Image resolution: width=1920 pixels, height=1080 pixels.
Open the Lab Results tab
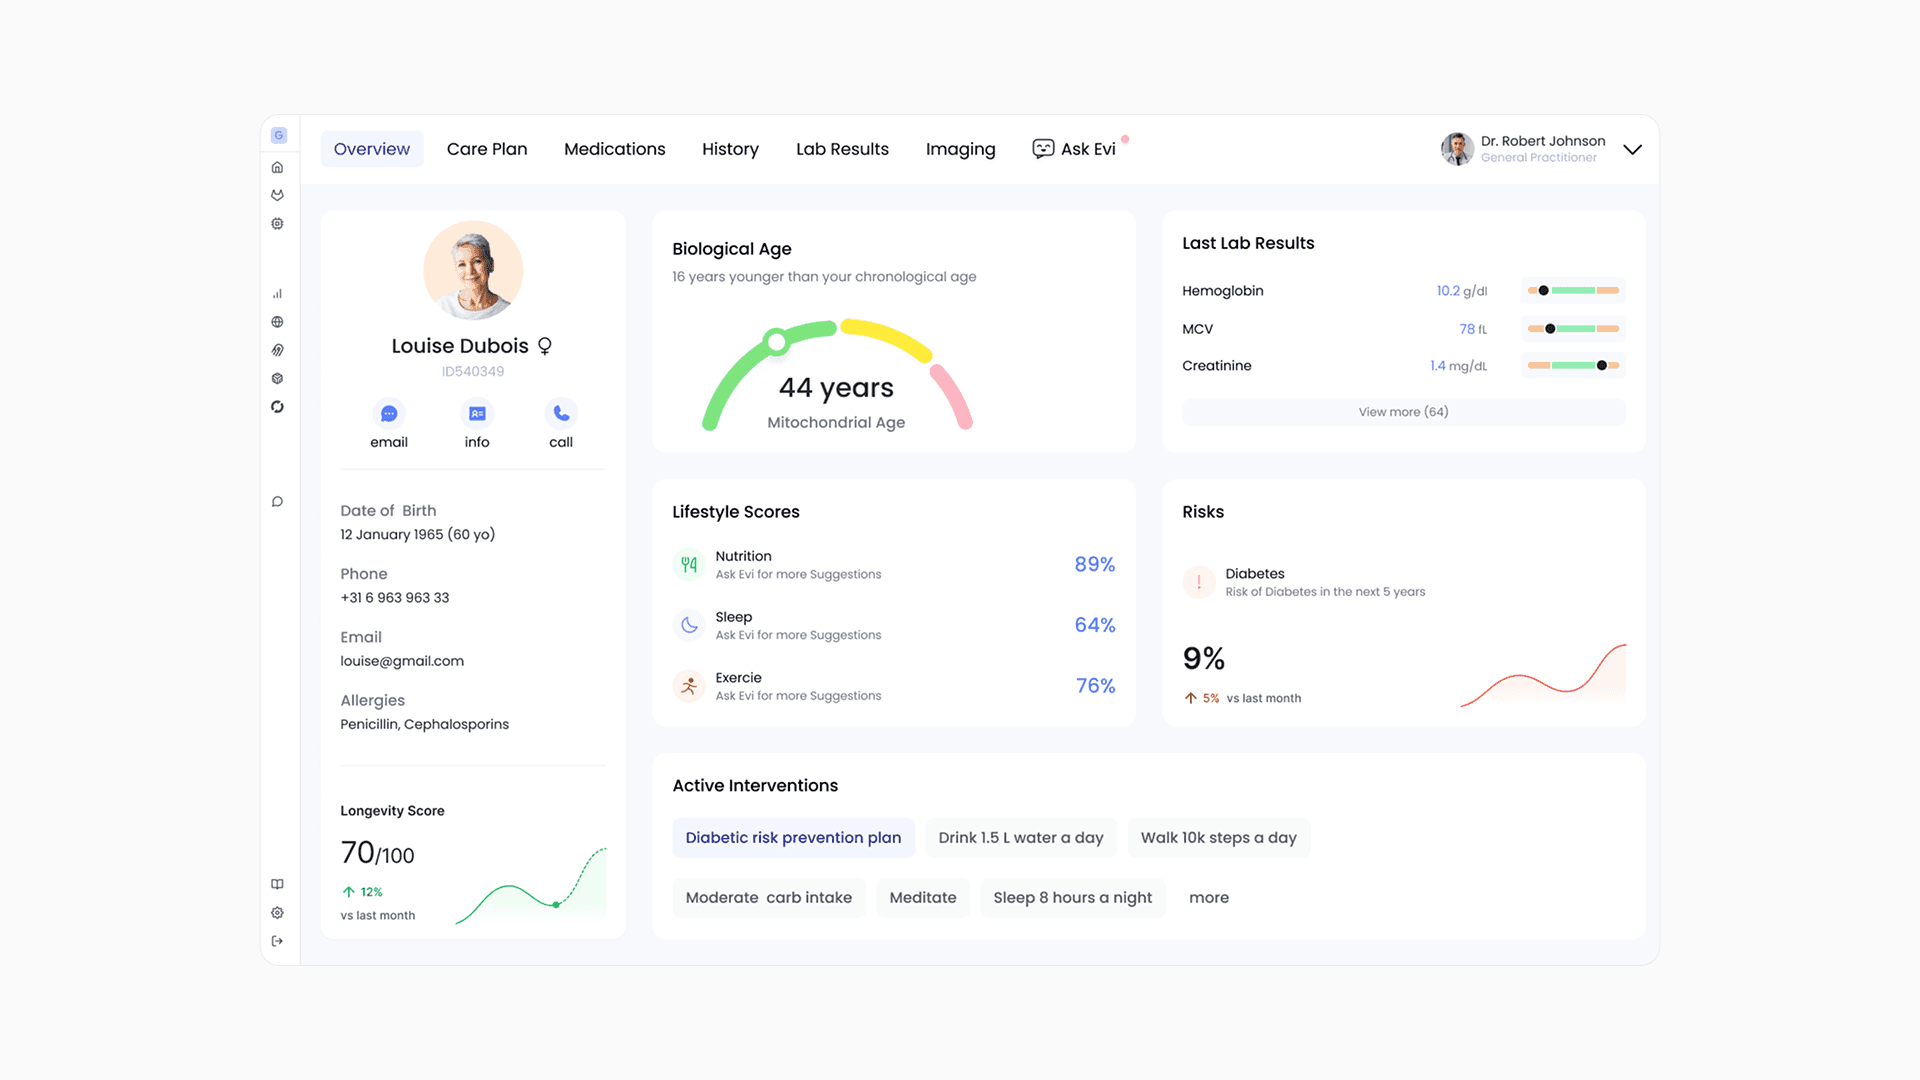842,149
